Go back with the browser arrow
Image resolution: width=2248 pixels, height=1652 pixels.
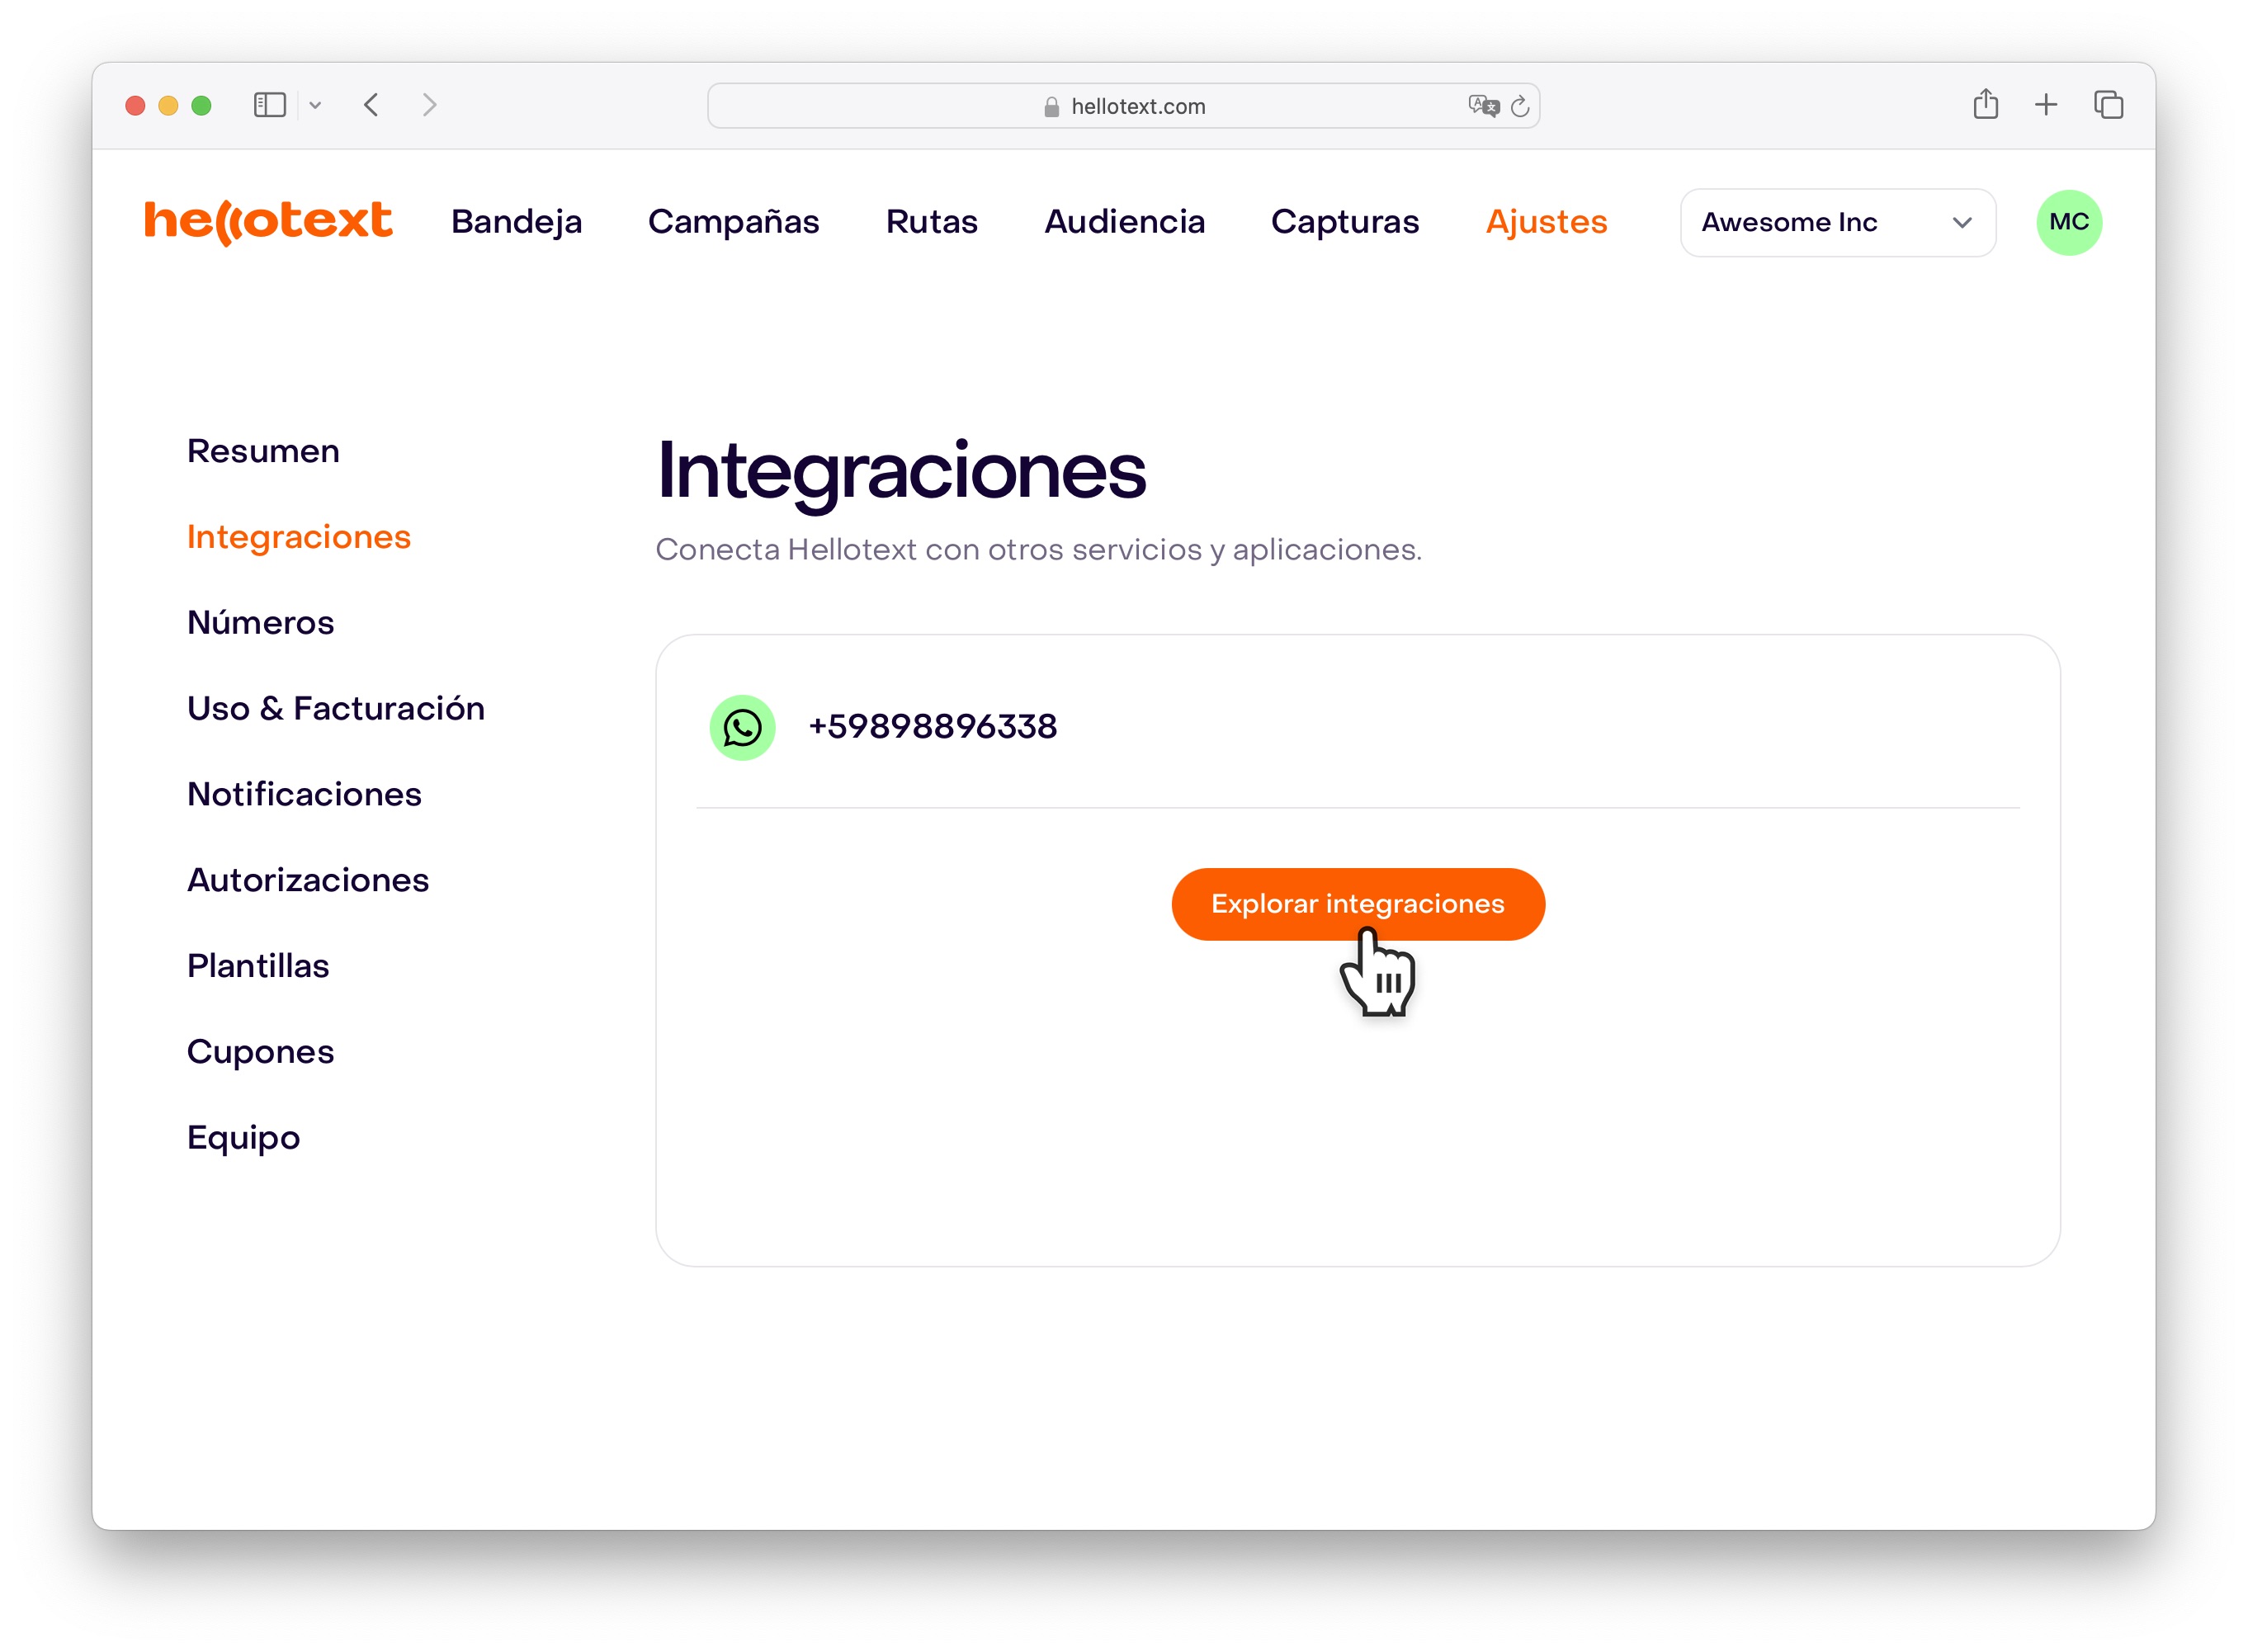point(371,105)
